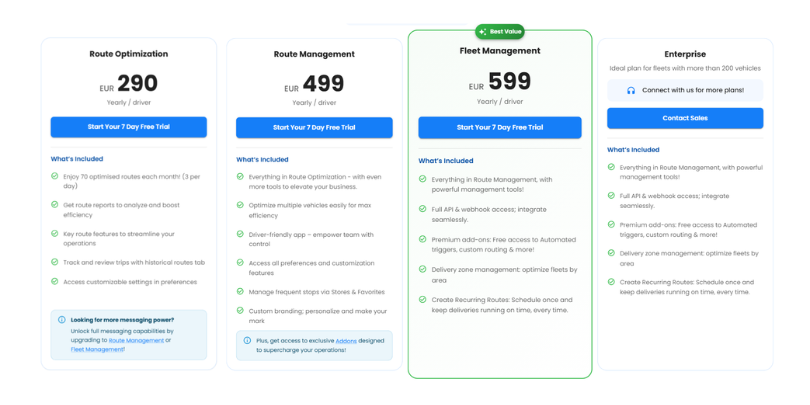Click the sparkle icon on Best Value badge
810x405 pixels.
(483, 32)
